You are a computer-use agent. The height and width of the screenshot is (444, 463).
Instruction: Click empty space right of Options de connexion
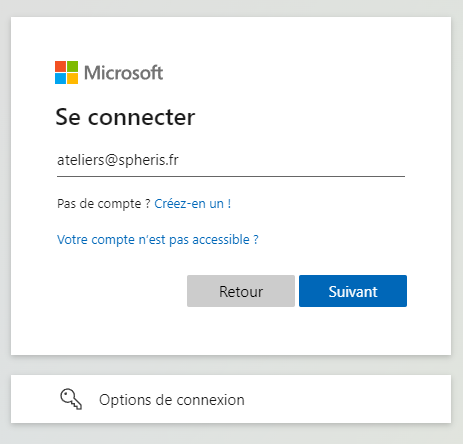[x=347, y=399]
